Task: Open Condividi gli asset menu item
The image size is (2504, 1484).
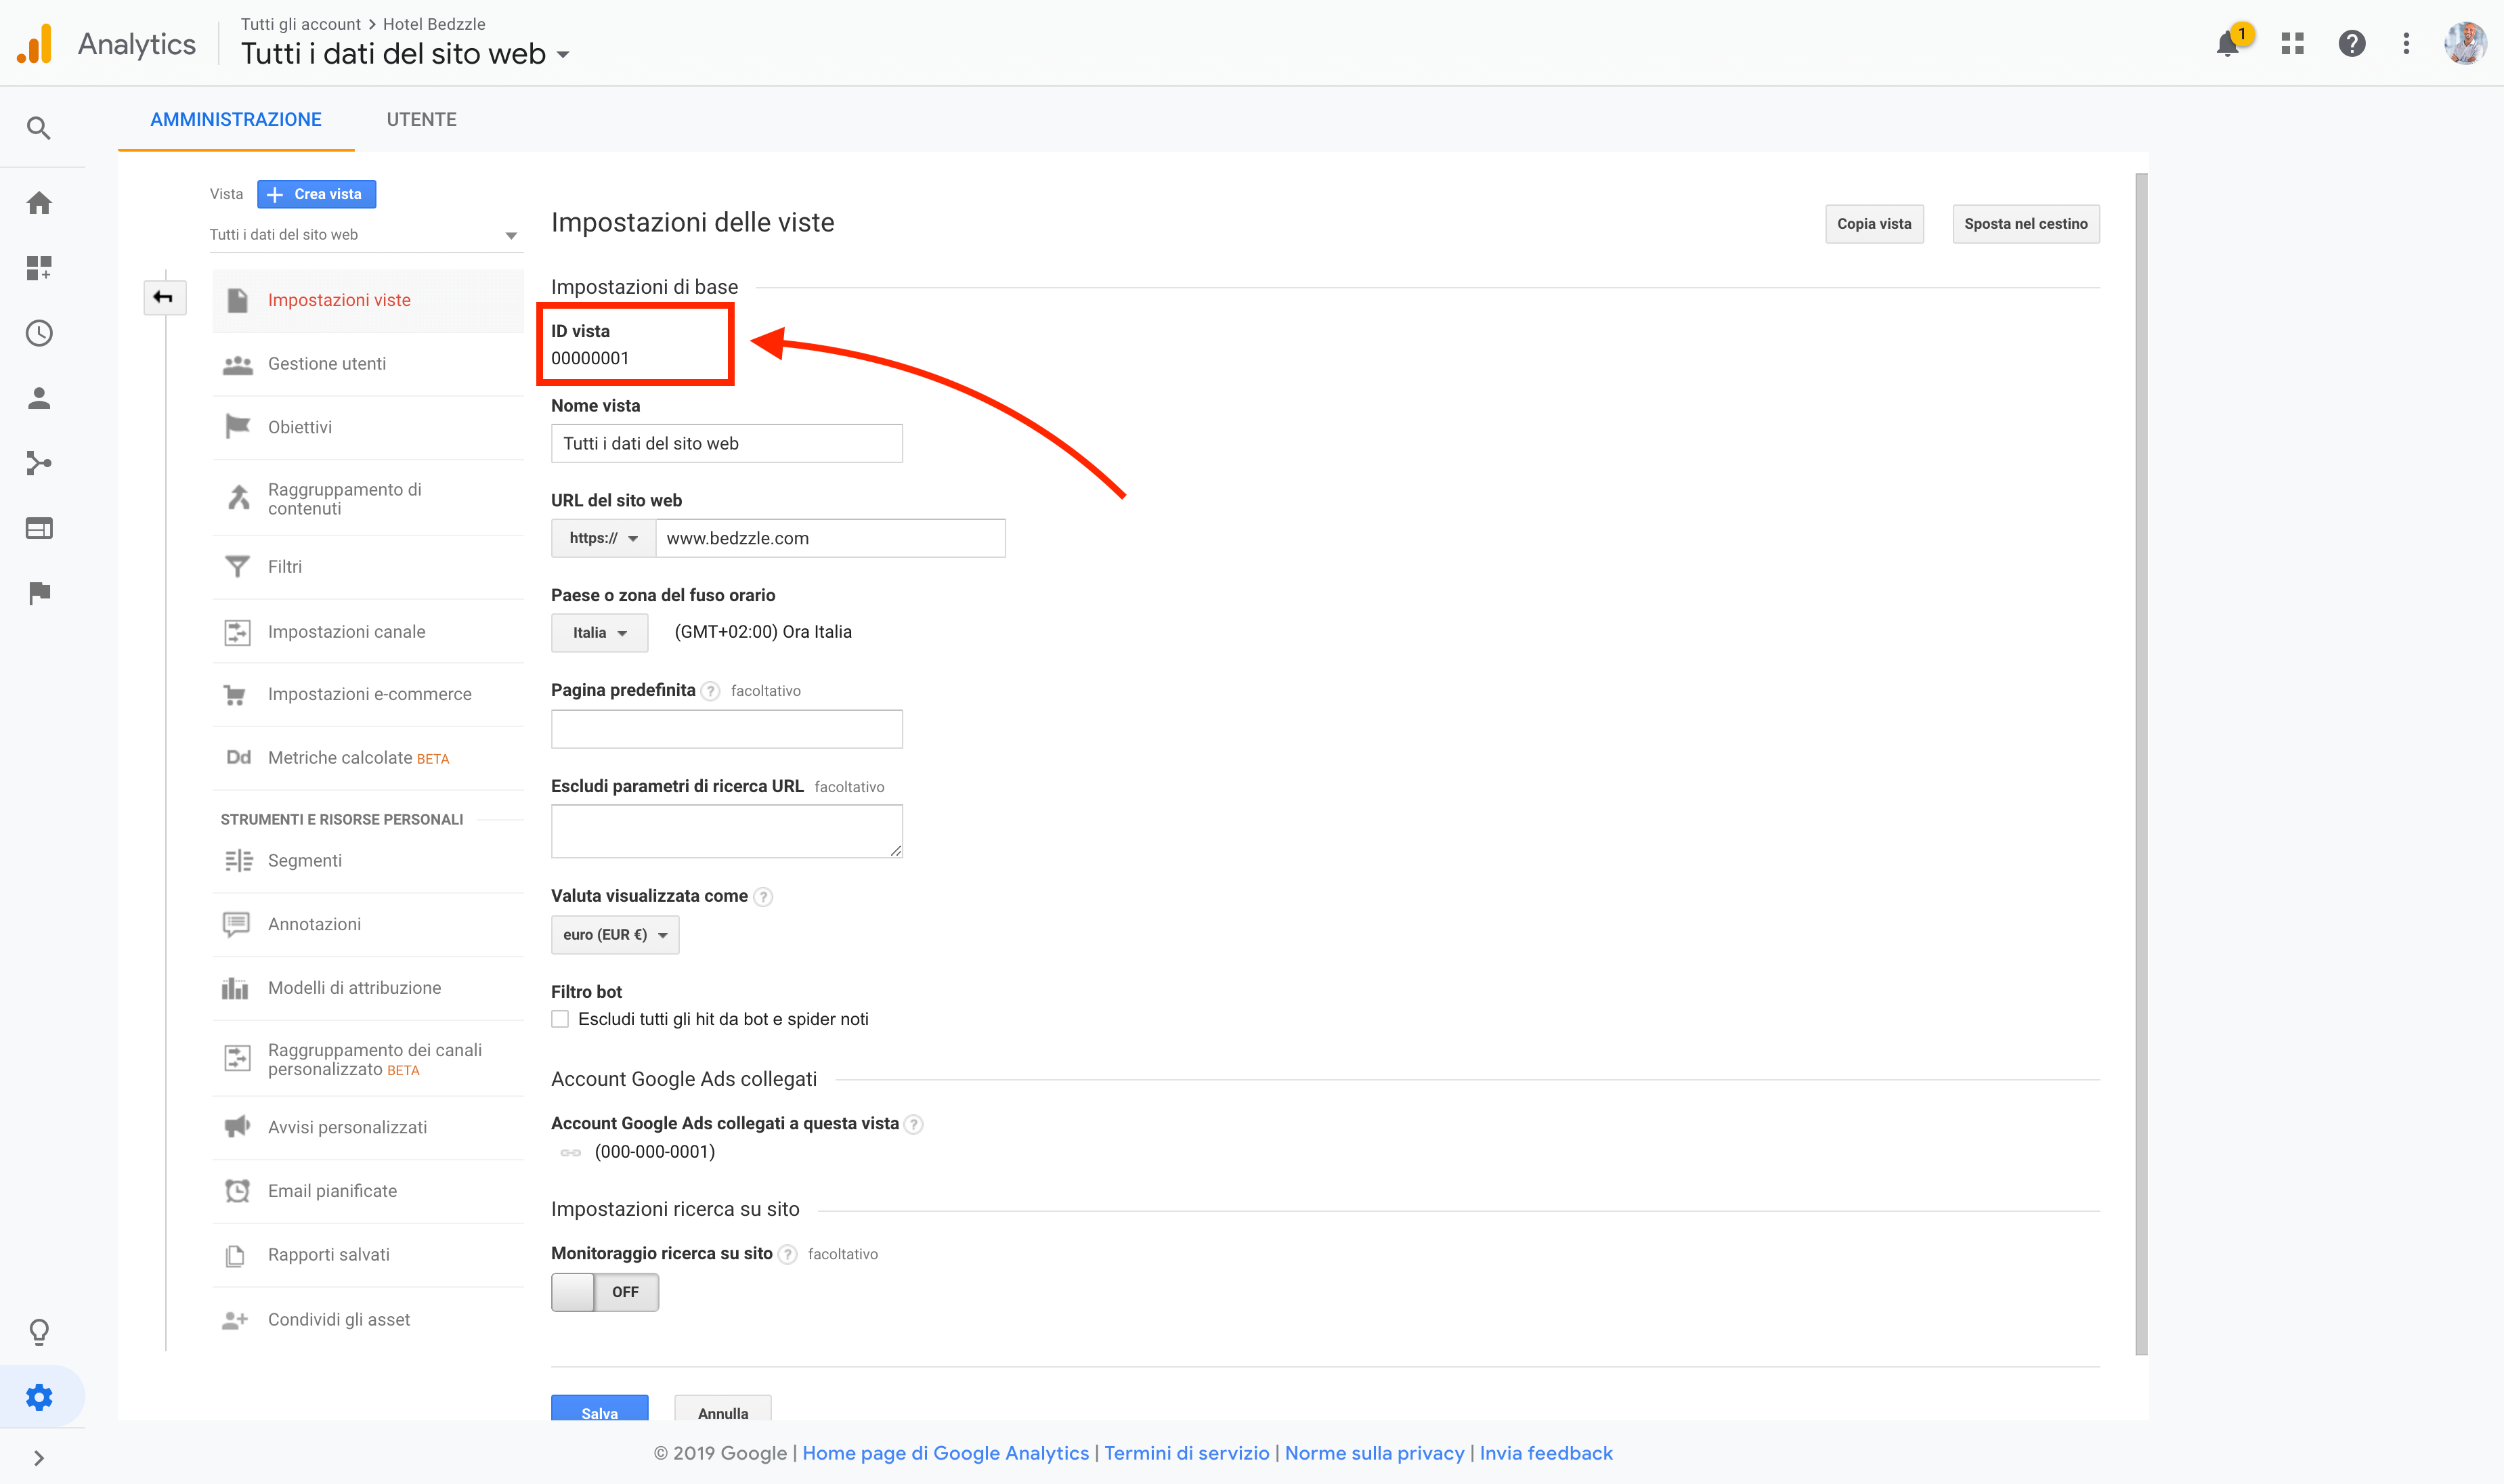Action: click(368, 1320)
